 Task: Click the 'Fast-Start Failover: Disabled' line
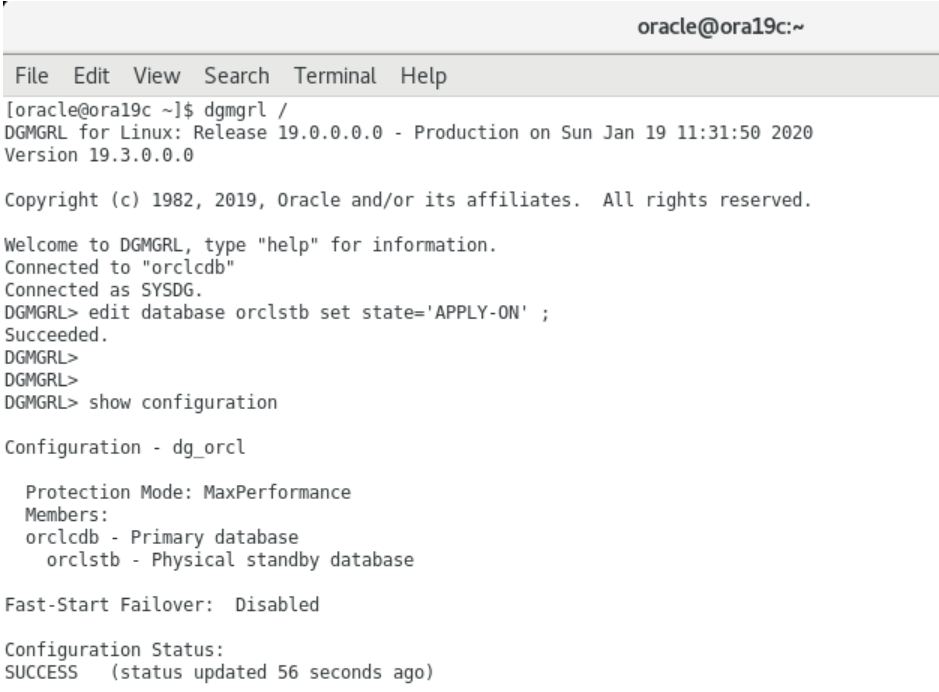click(162, 605)
